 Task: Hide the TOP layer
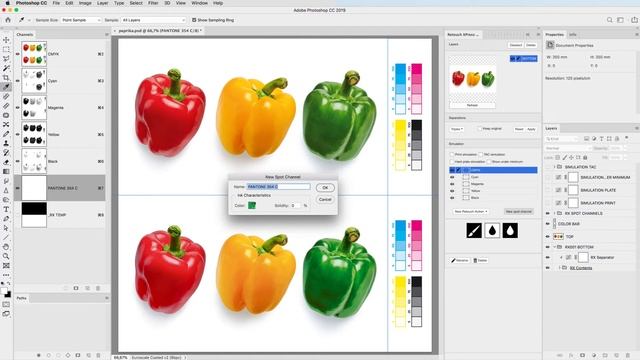(x=548, y=236)
